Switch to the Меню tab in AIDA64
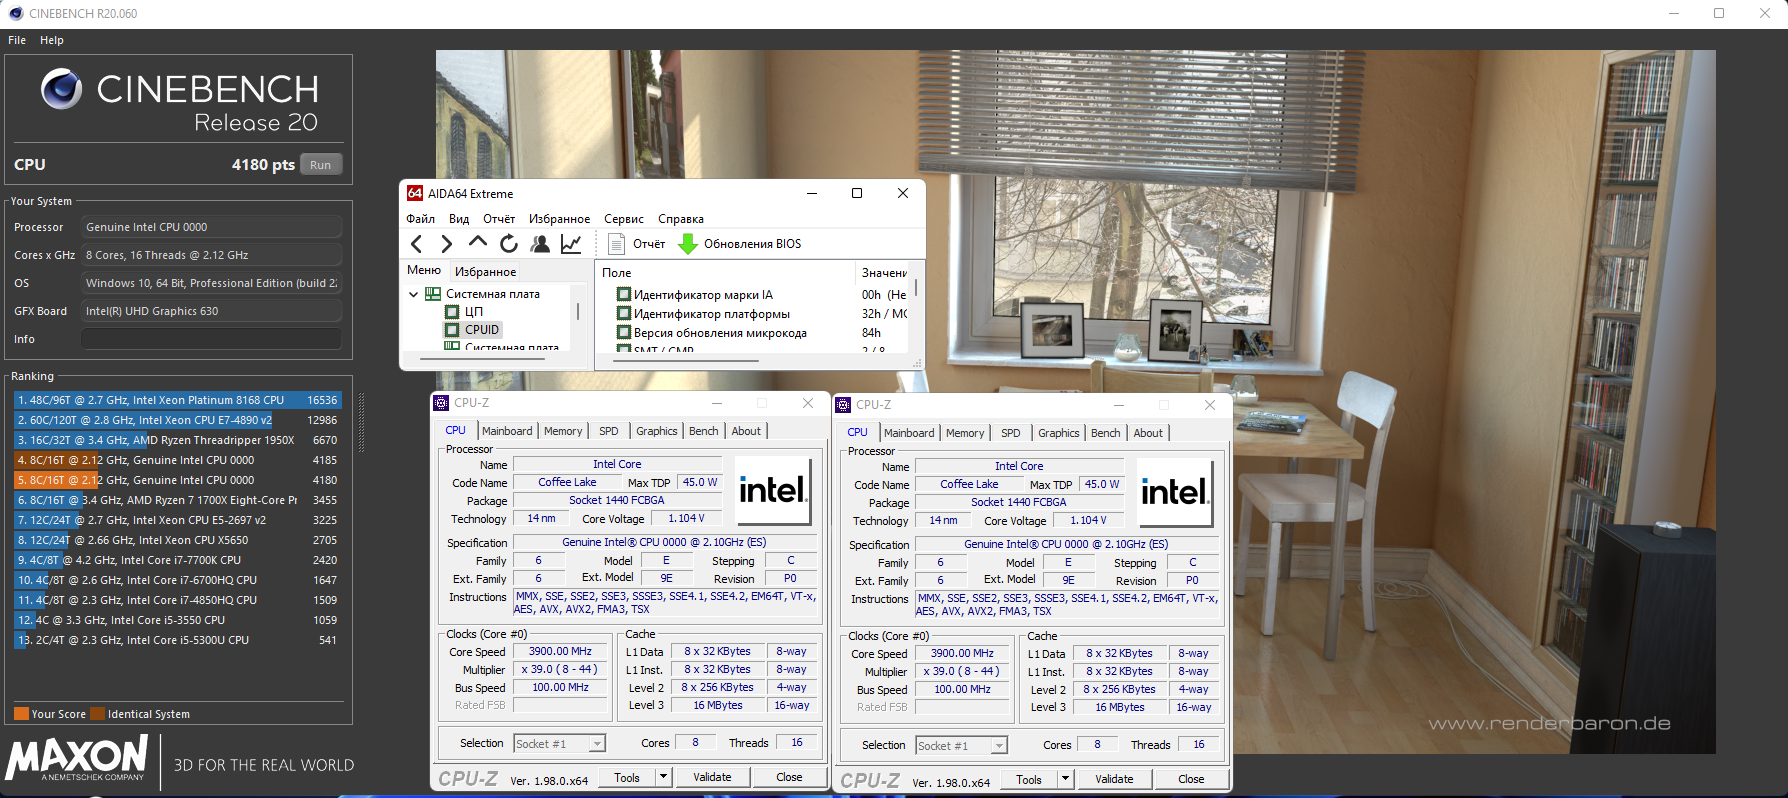The image size is (1788, 798). pos(424,270)
